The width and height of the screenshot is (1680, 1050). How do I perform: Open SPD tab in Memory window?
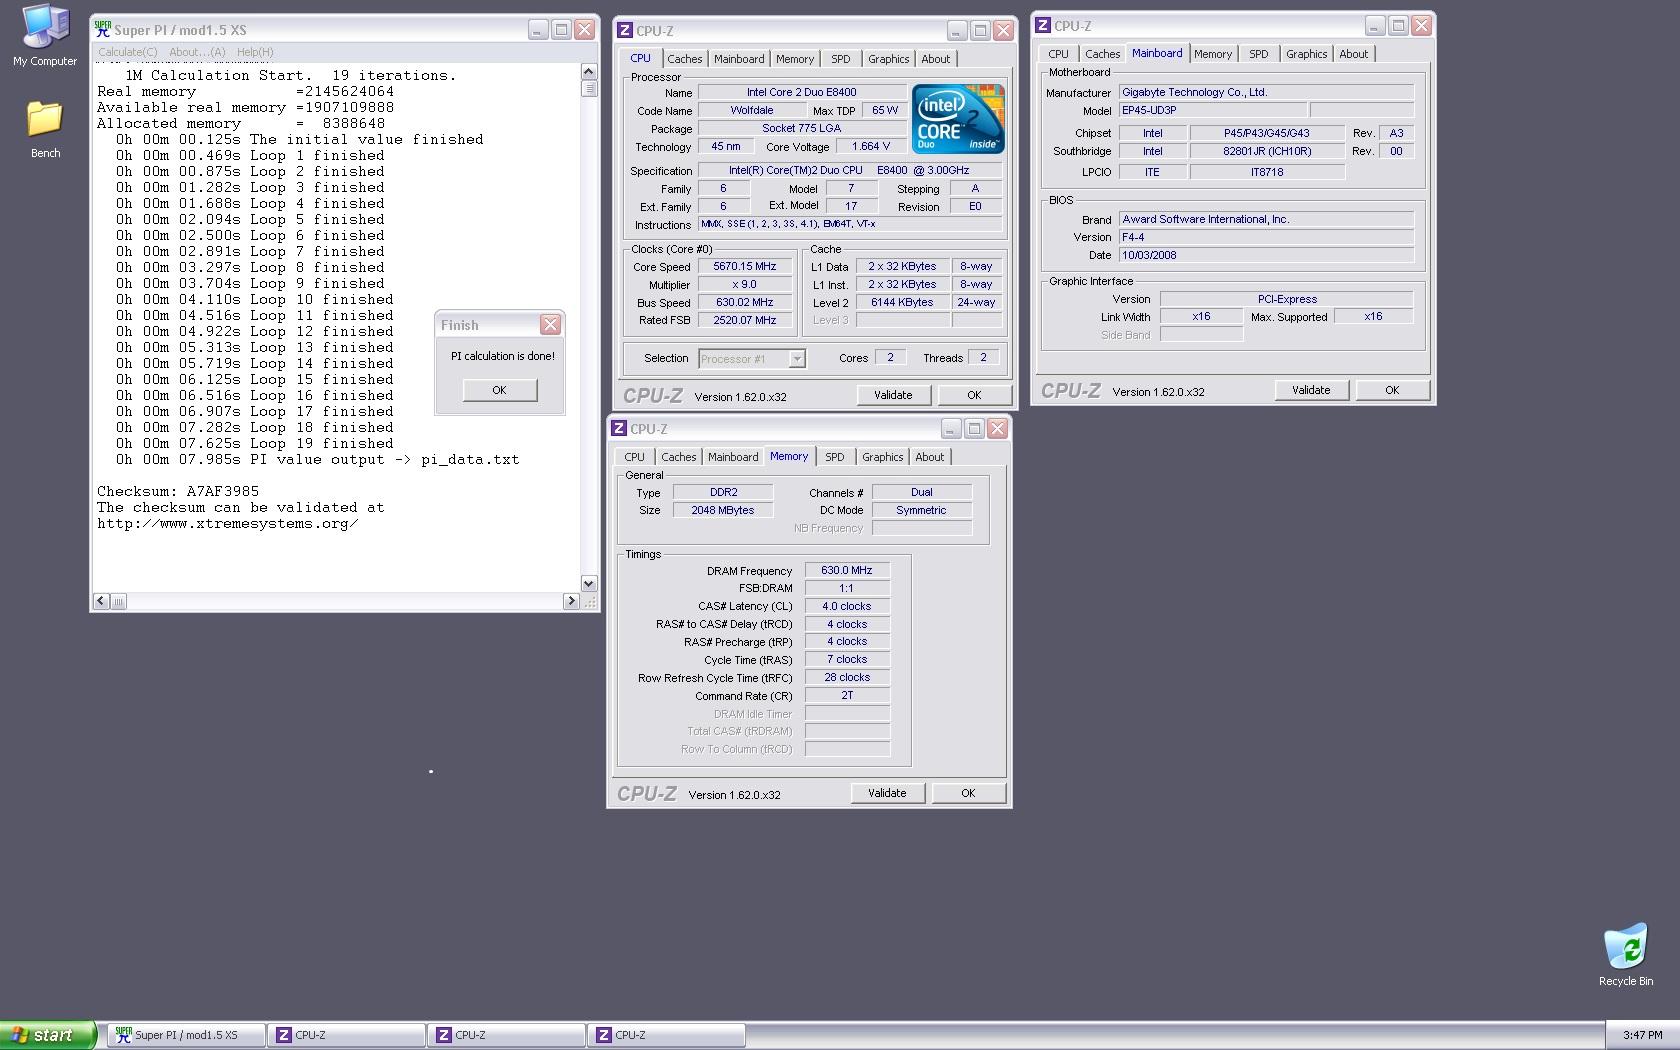point(835,457)
